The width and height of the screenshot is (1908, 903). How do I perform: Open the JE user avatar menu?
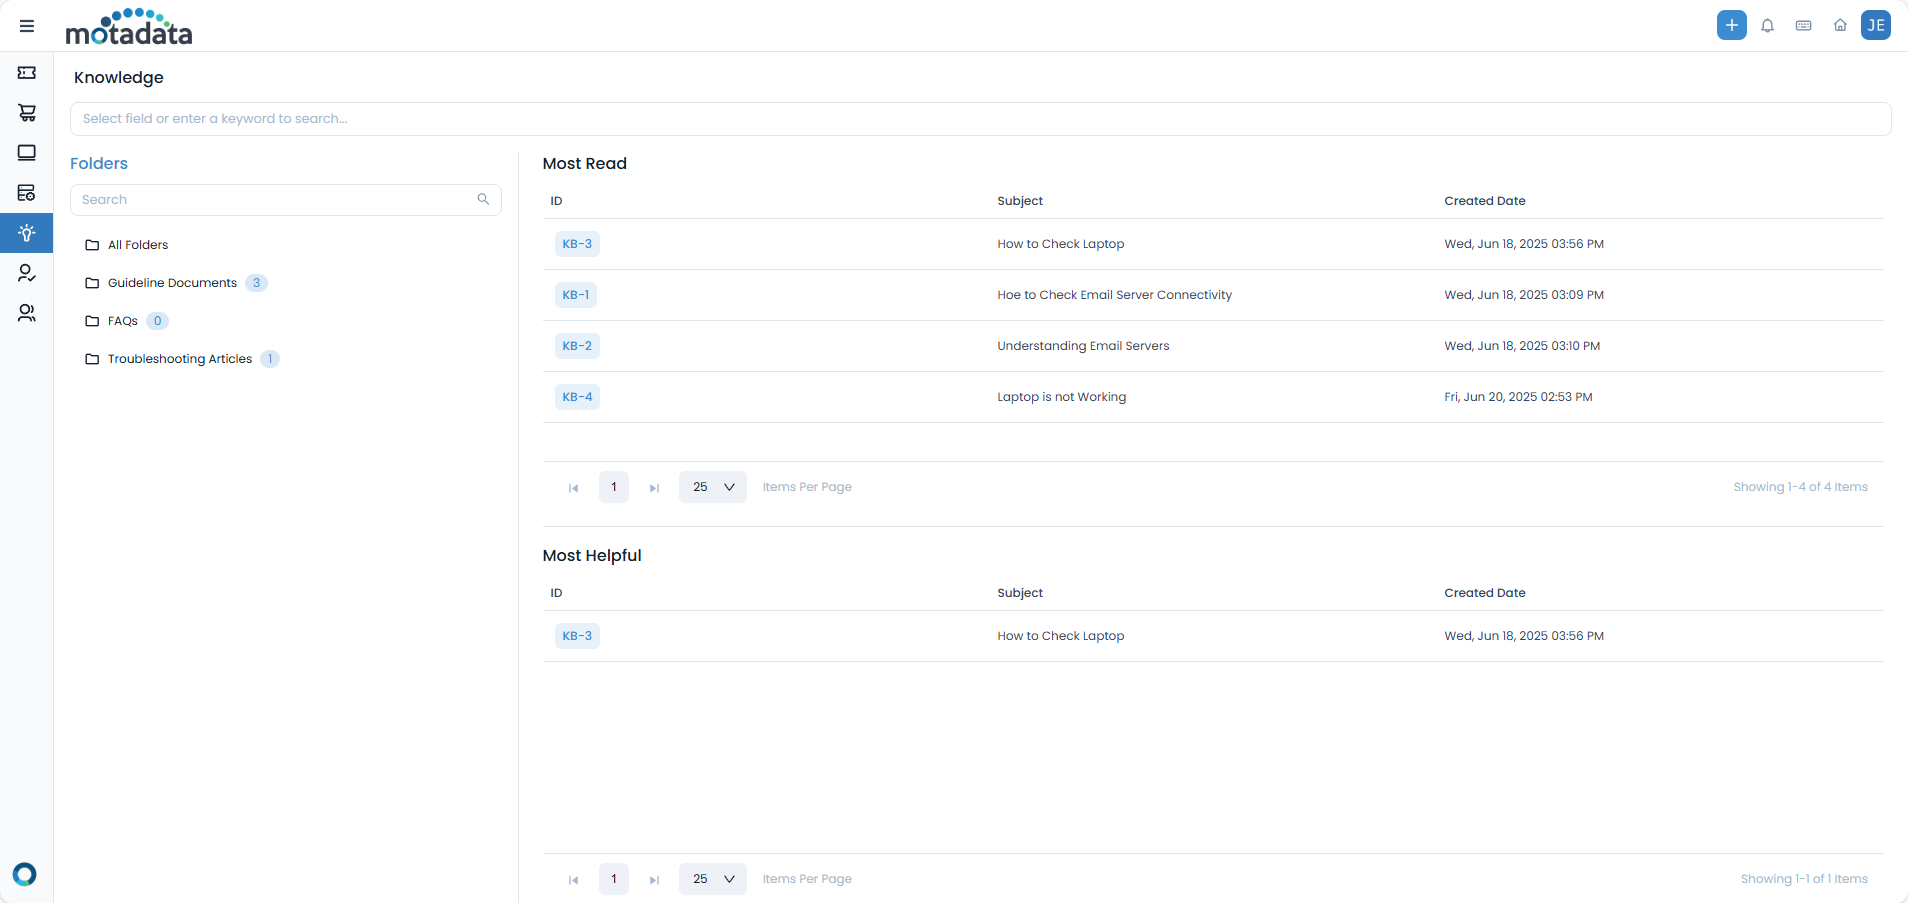tap(1877, 25)
